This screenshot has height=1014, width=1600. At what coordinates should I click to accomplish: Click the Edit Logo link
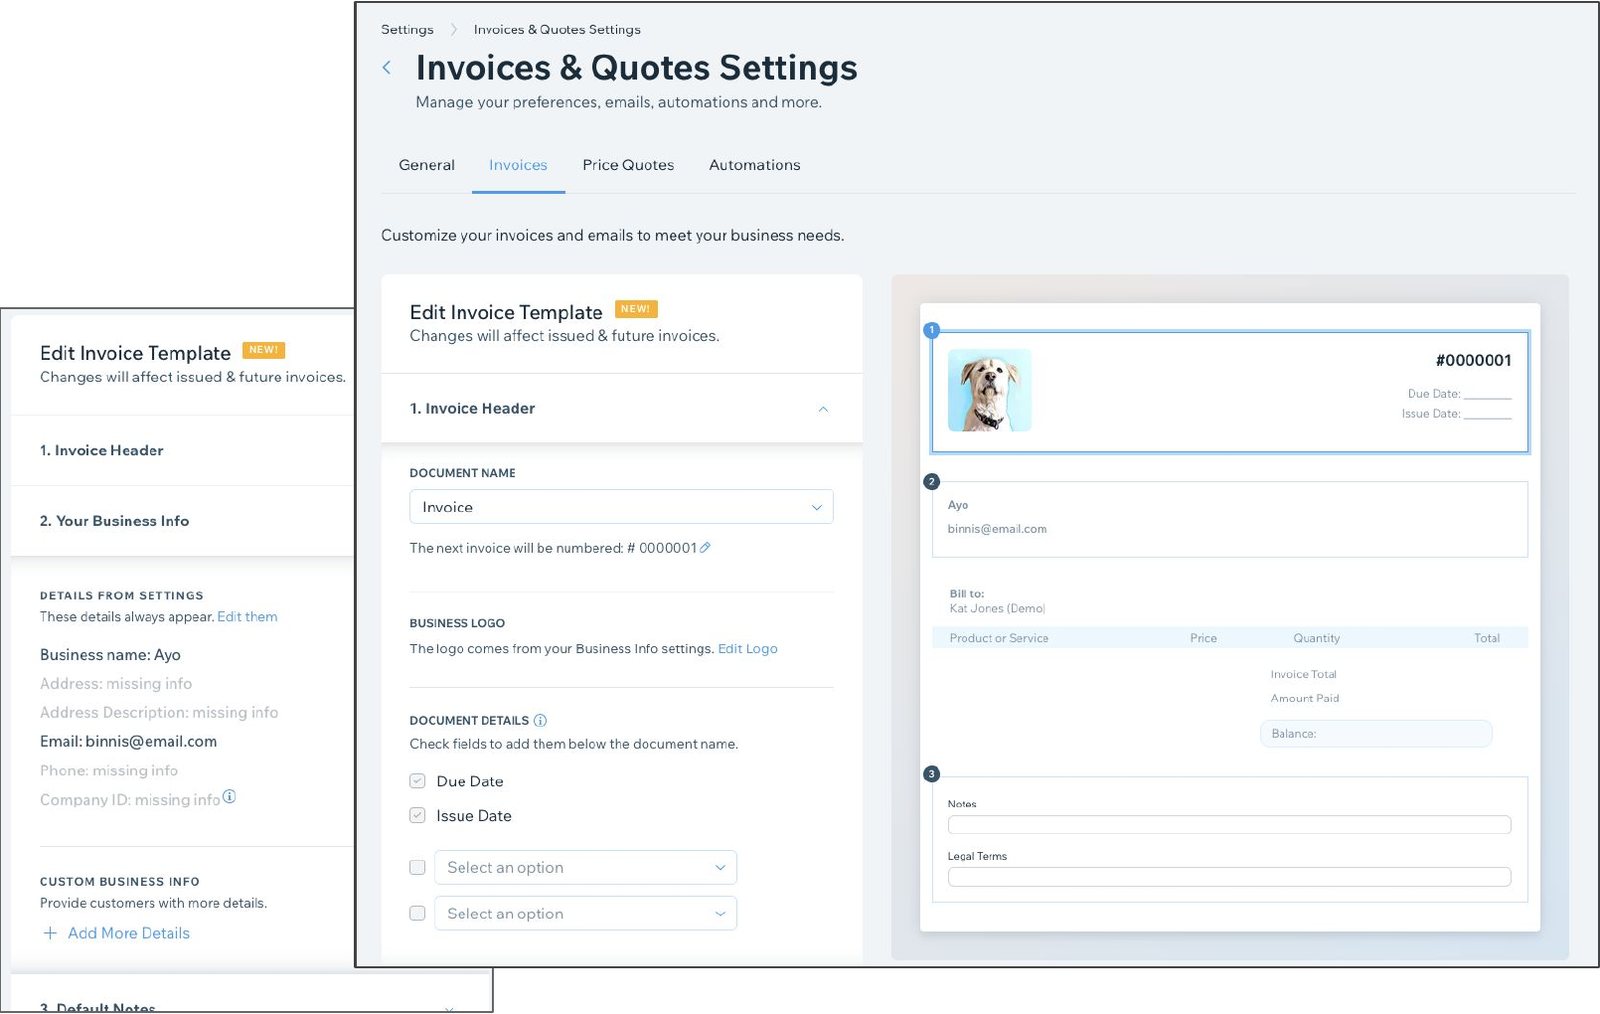(748, 649)
